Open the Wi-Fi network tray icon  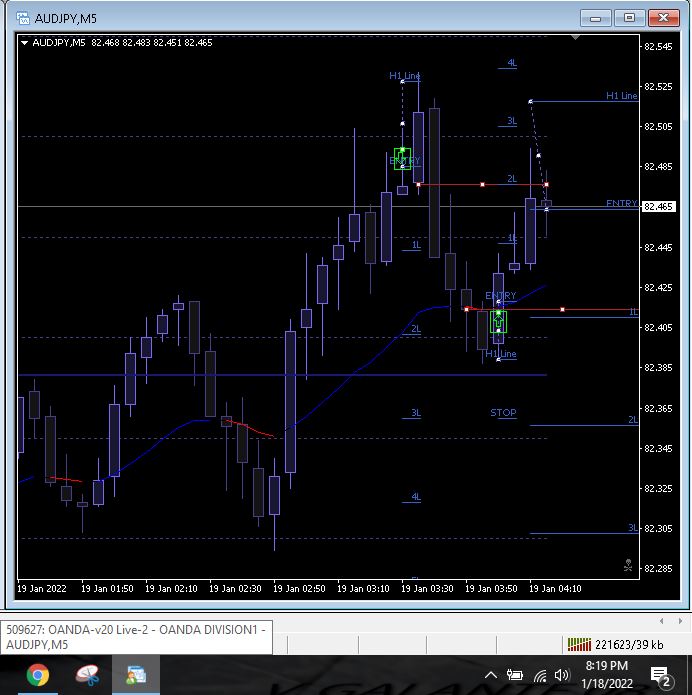[540, 675]
